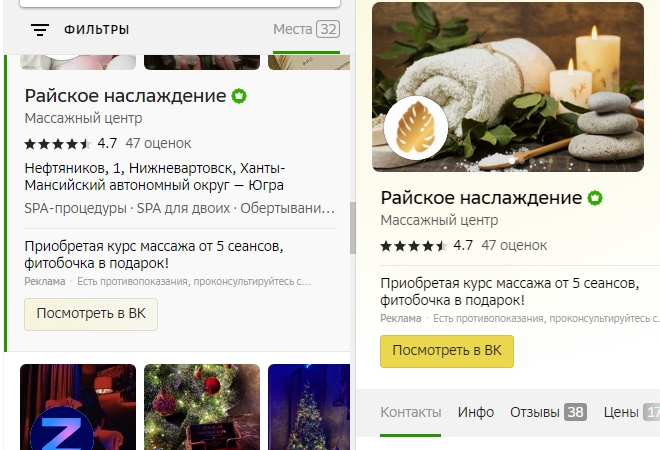Viewport: 660px width, 450px height.
Task: Click the green verified badge in left card title
Action: point(239,96)
